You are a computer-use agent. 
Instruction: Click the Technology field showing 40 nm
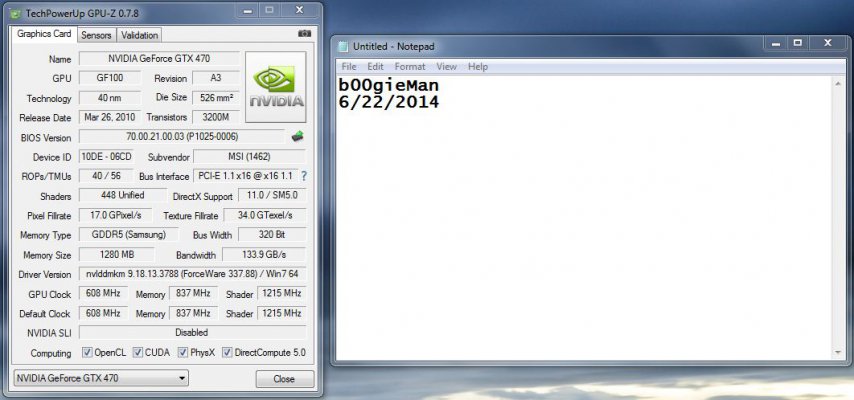[109, 98]
